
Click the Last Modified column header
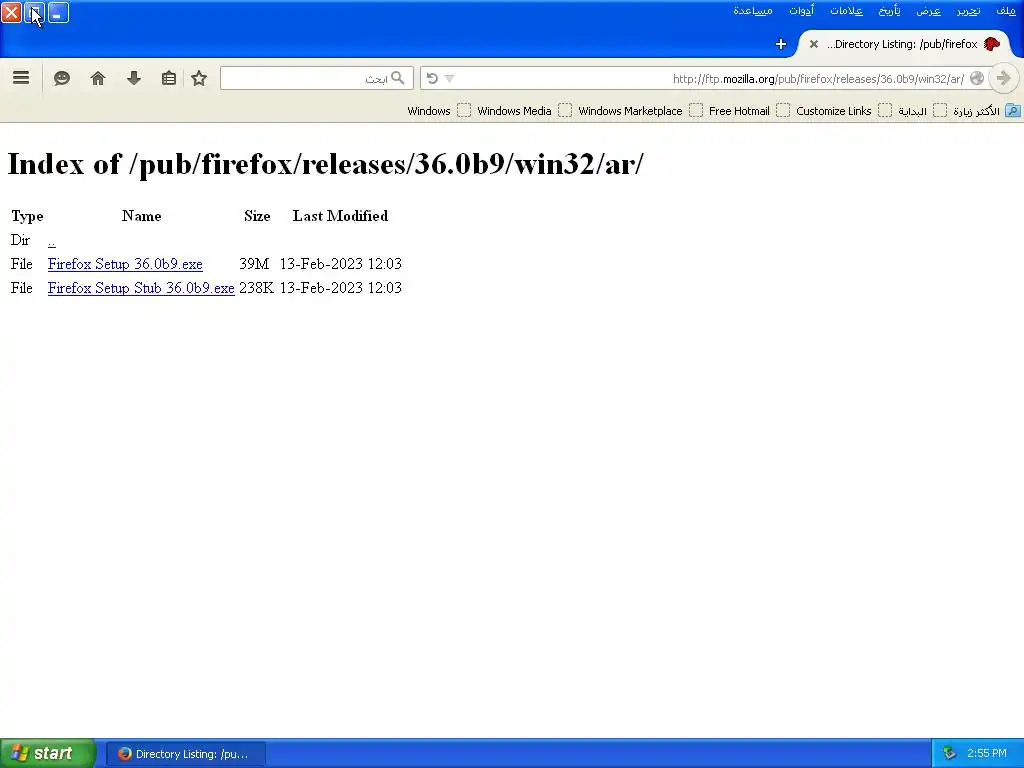point(340,216)
